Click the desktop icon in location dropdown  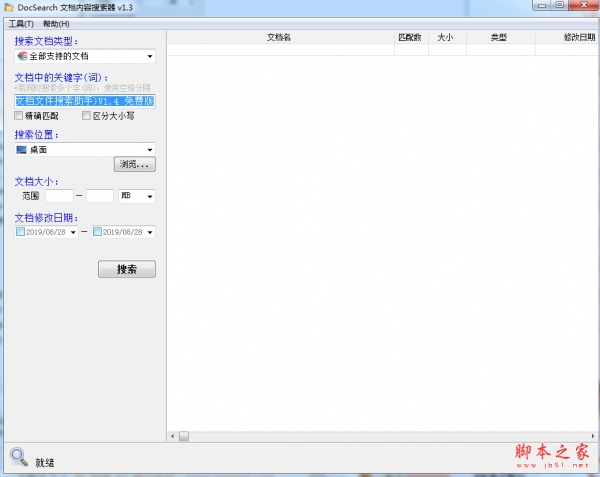click(x=22, y=150)
